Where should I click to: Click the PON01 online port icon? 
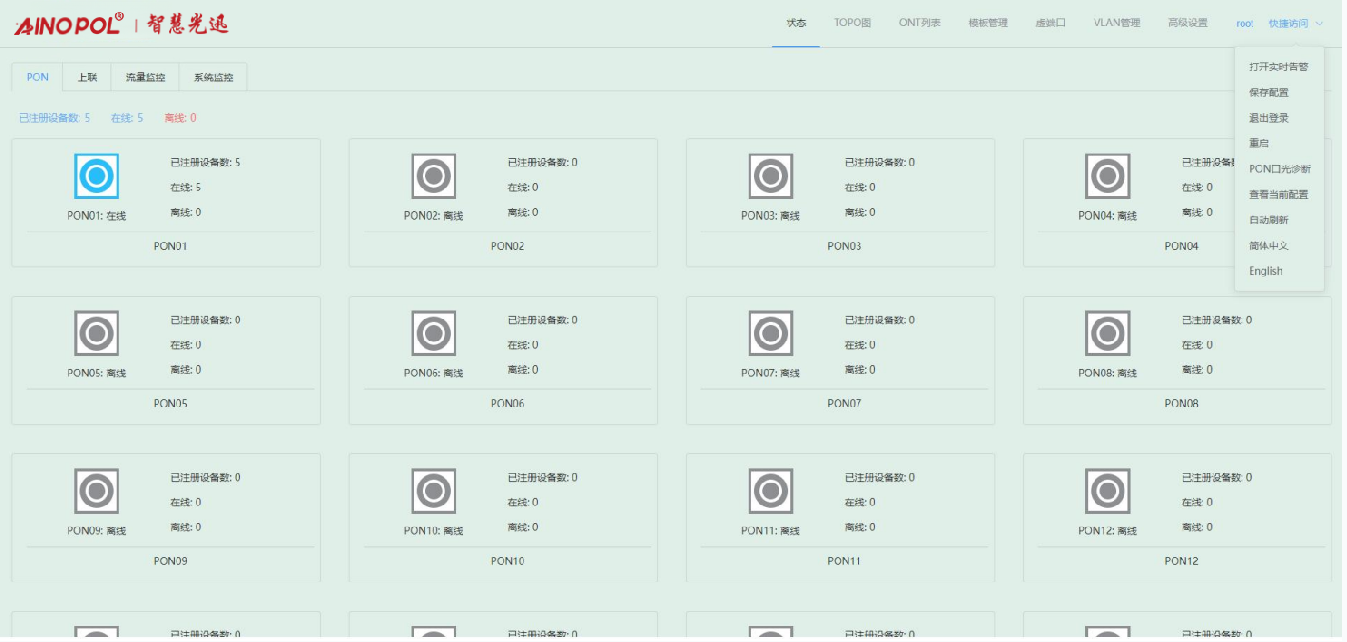[x=97, y=177]
